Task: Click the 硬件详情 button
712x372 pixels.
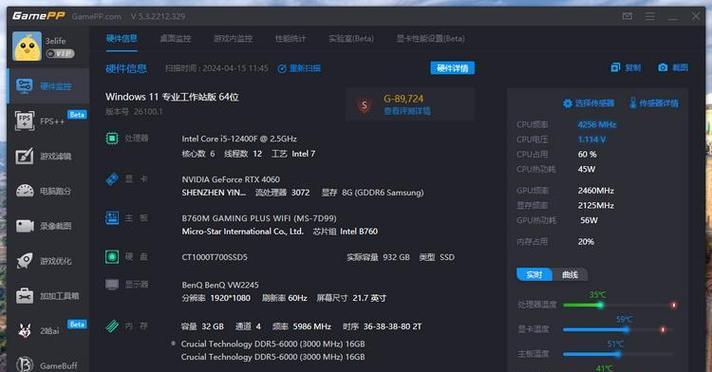Action: pyautogui.click(x=452, y=68)
